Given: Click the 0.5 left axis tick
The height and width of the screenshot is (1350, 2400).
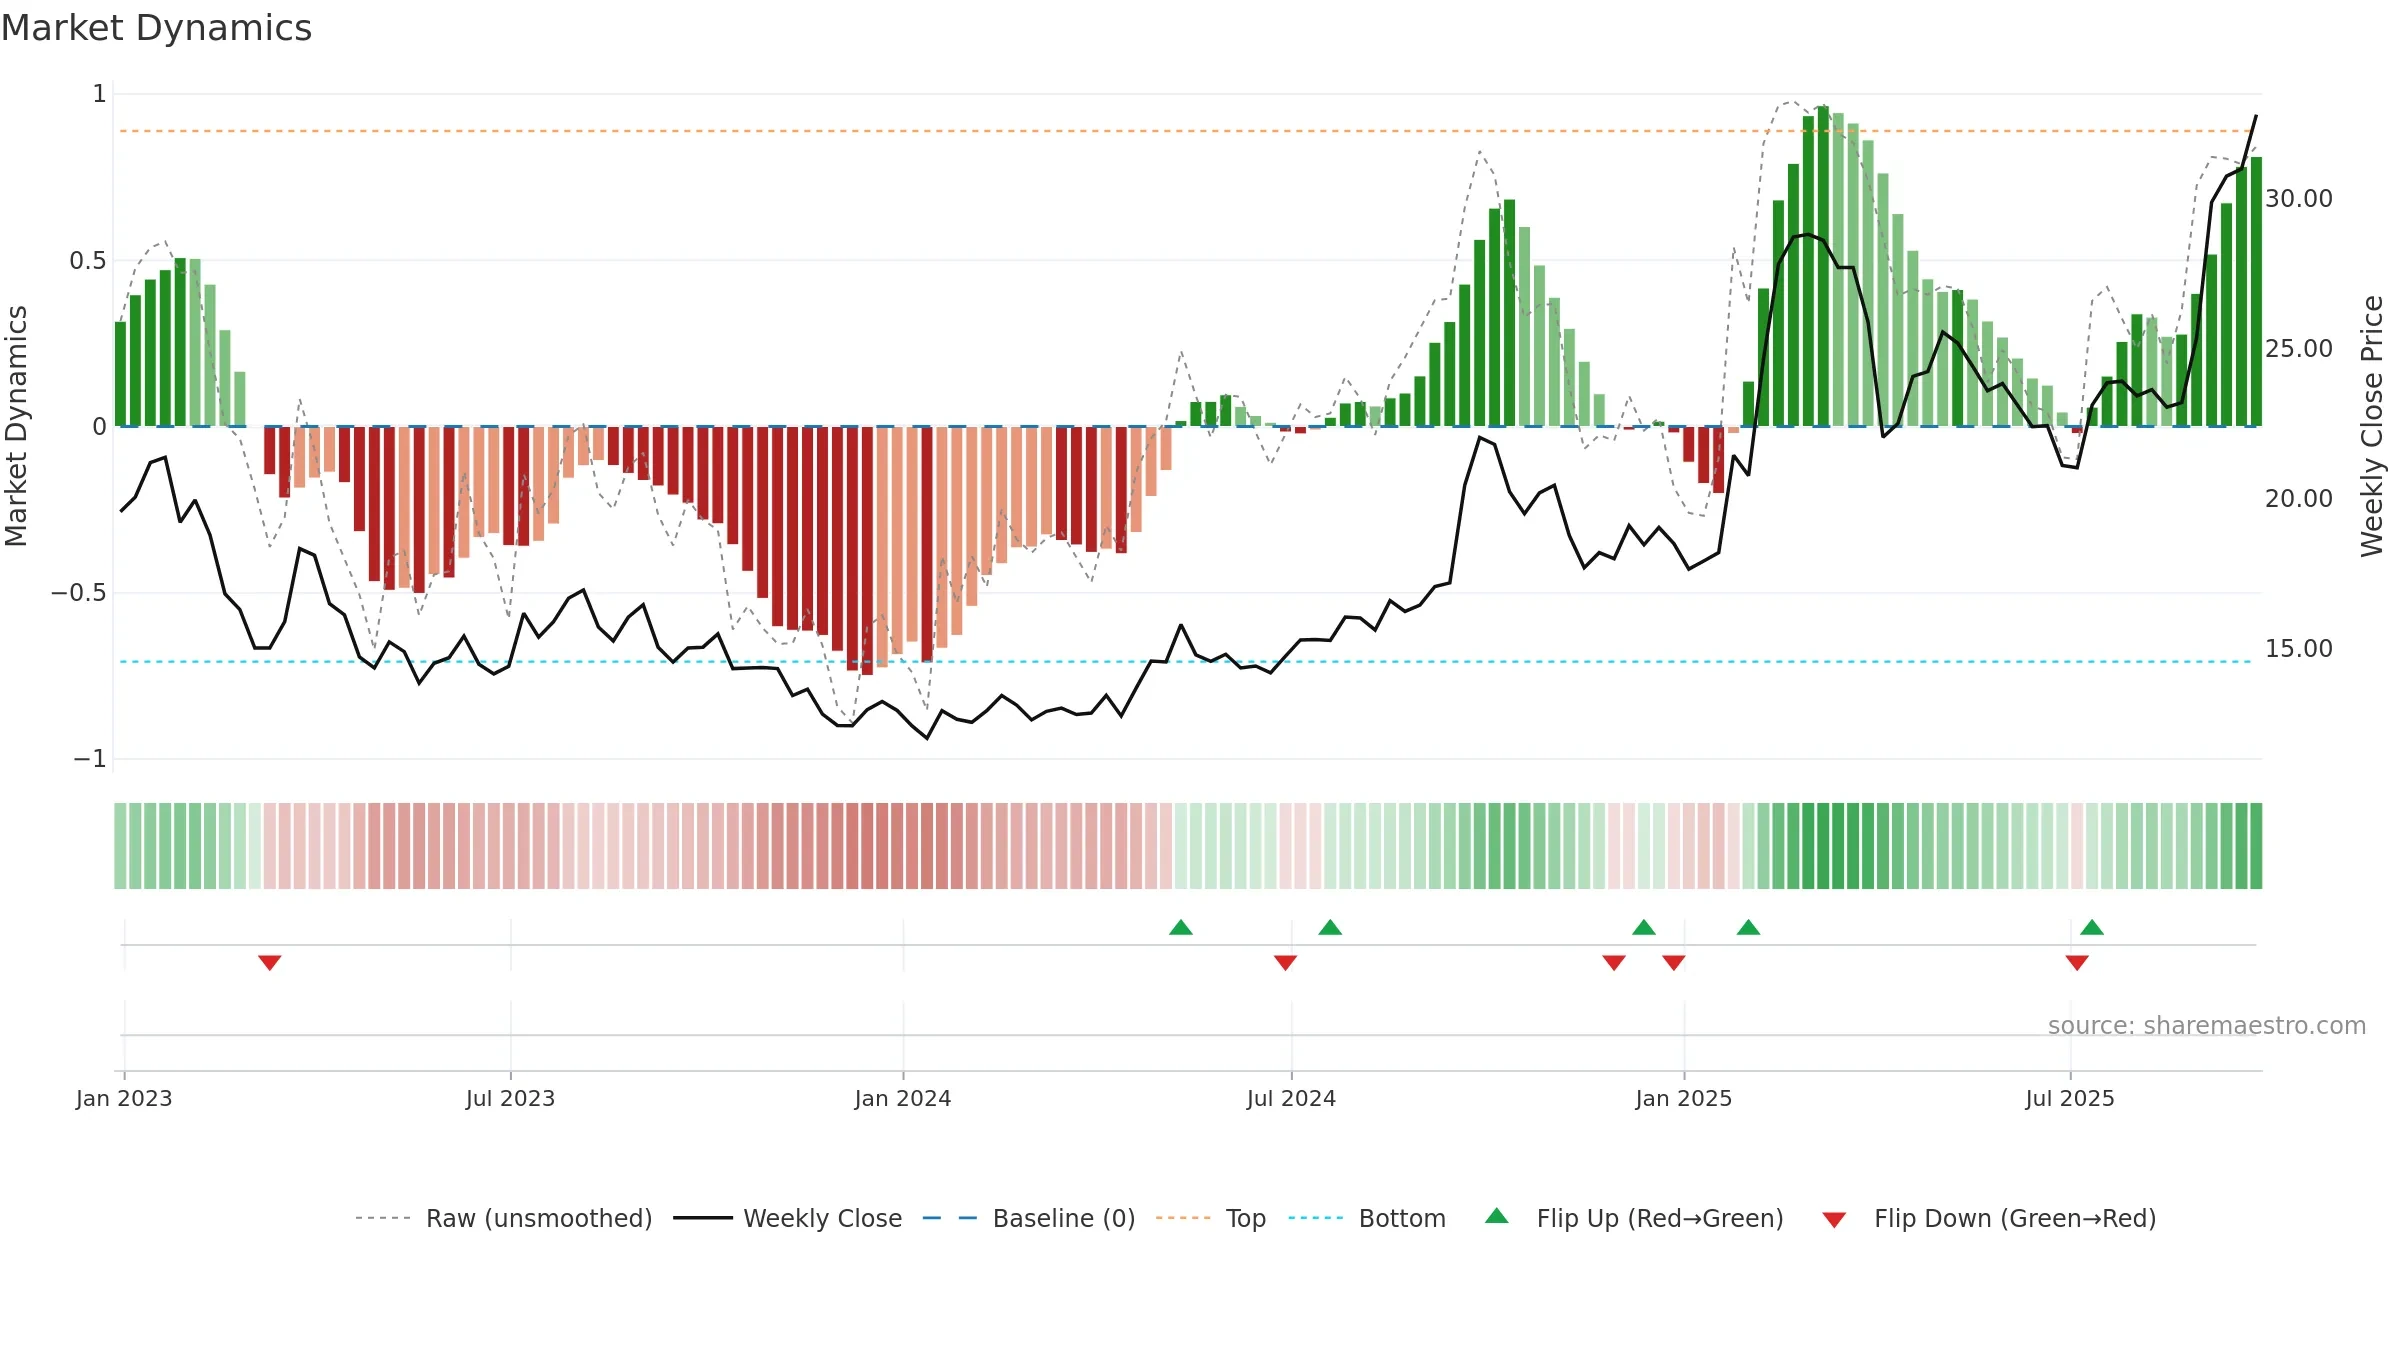Looking at the screenshot, I should [x=88, y=261].
